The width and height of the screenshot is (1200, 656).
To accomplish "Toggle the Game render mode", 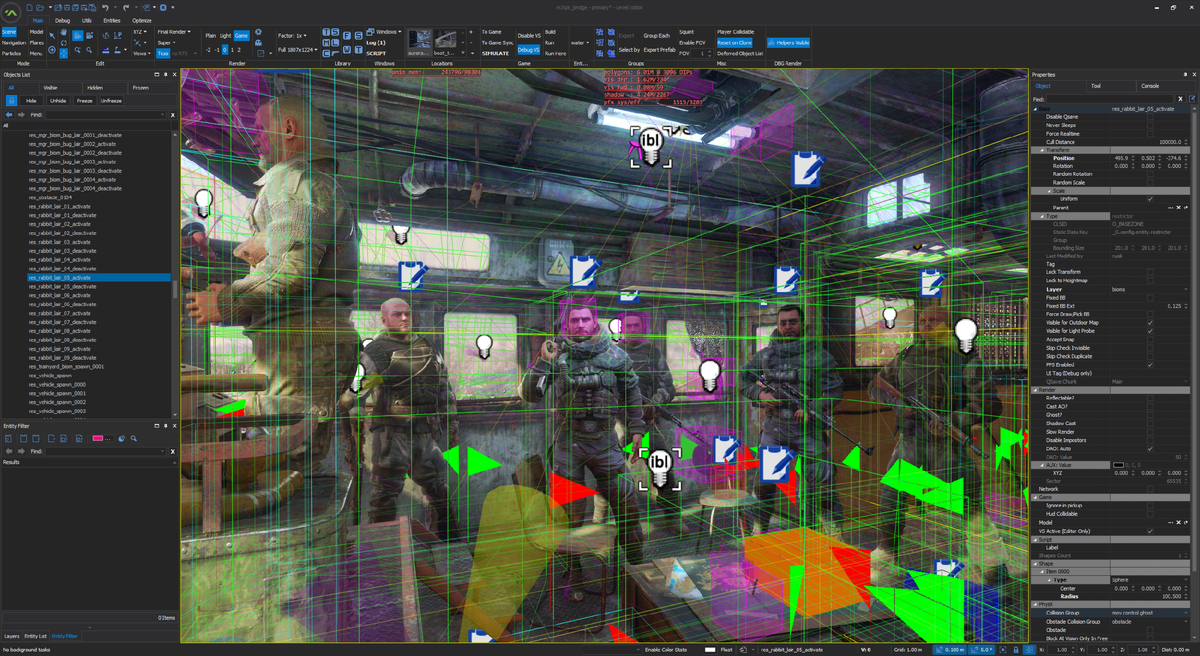I will [241, 35].
